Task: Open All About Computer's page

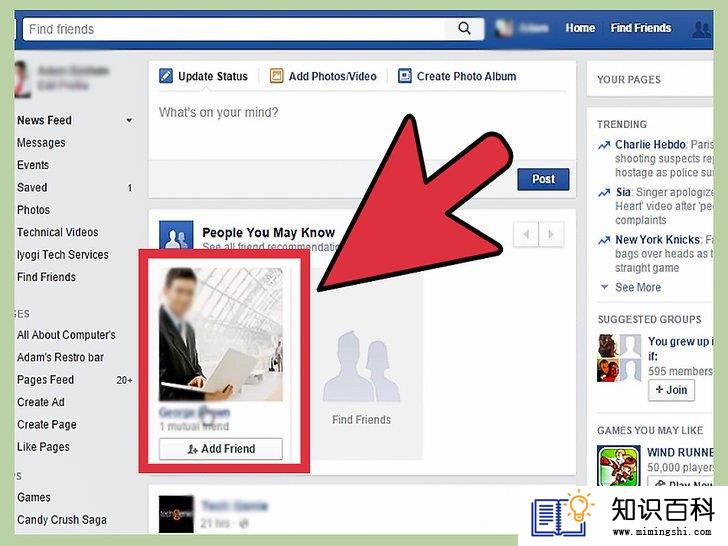Action: pyautogui.click(x=66, y=335)
